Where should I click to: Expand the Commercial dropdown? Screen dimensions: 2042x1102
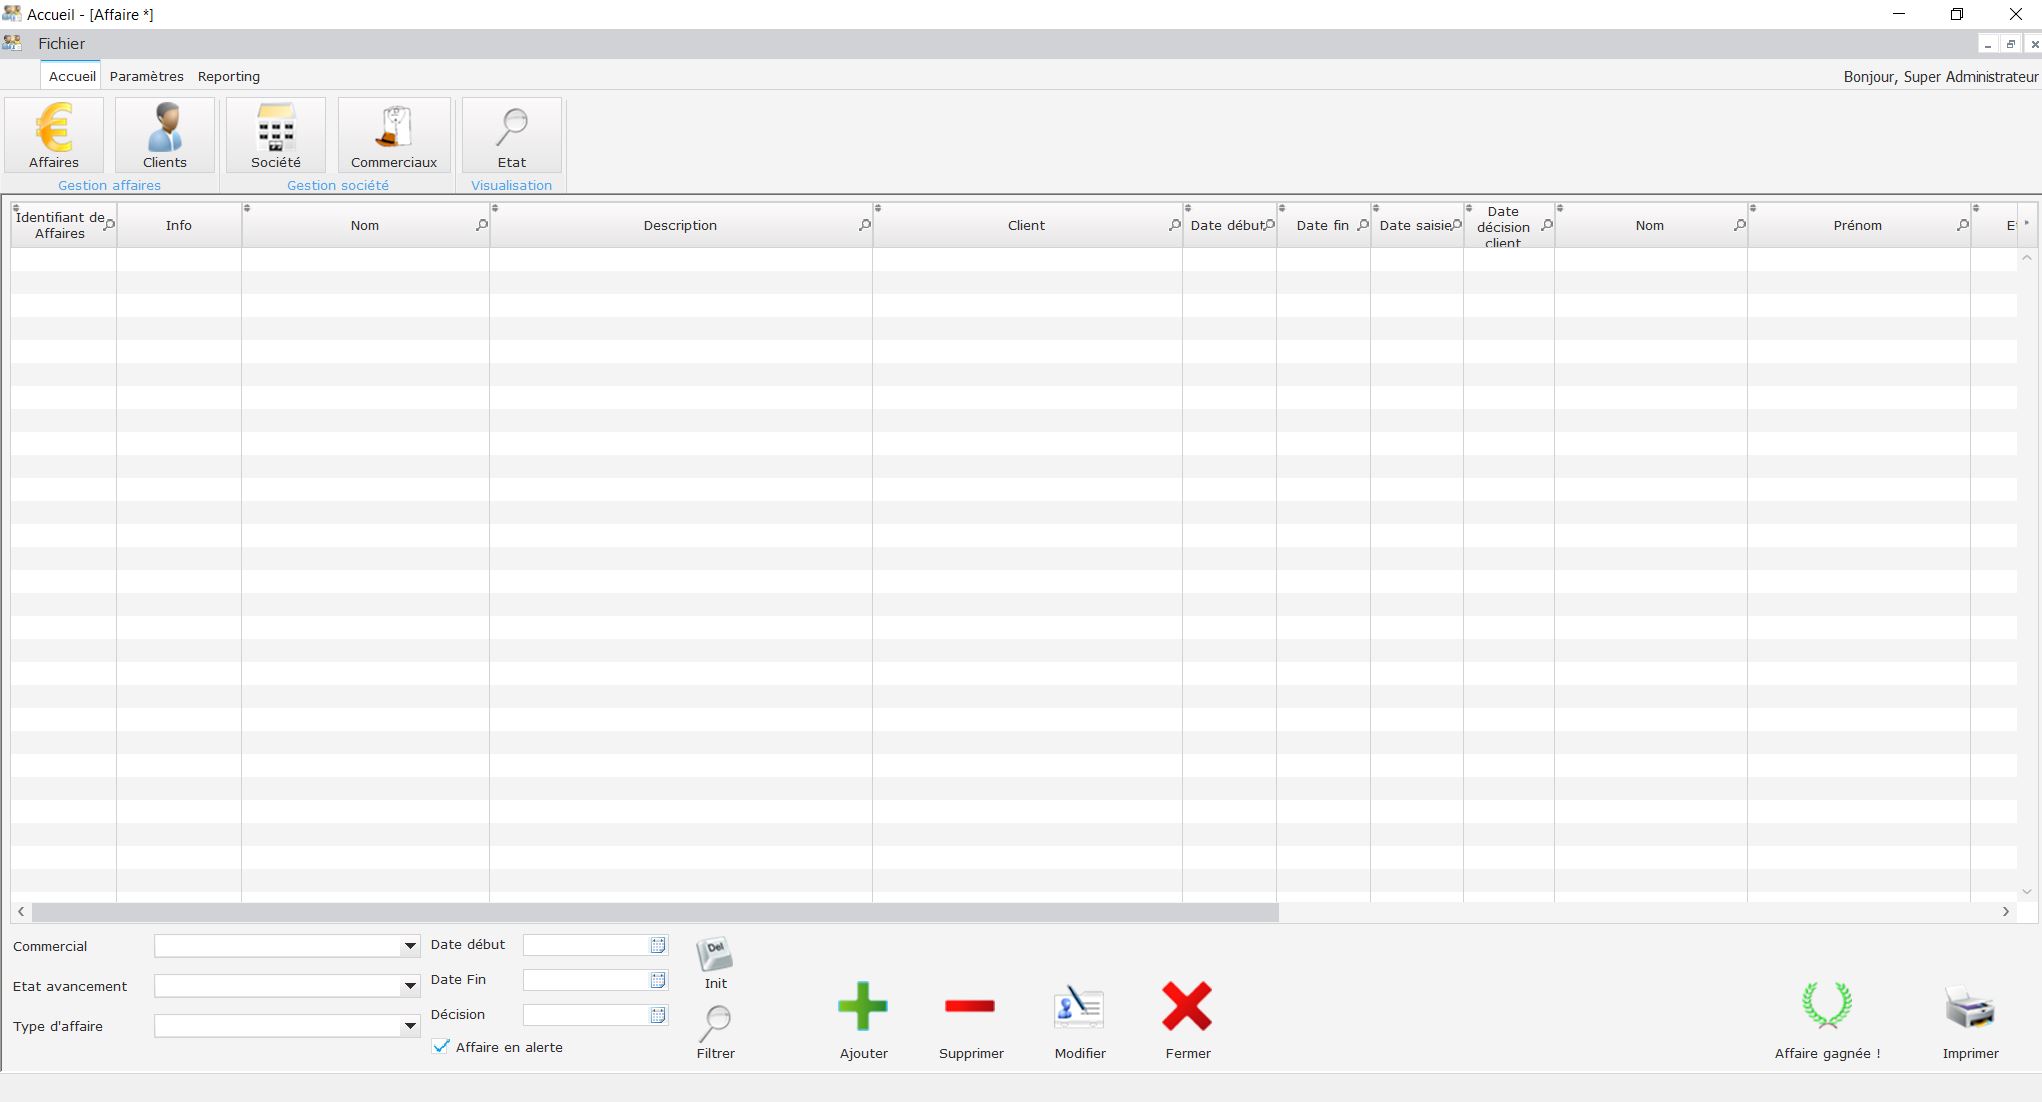(x=410, y=946)
